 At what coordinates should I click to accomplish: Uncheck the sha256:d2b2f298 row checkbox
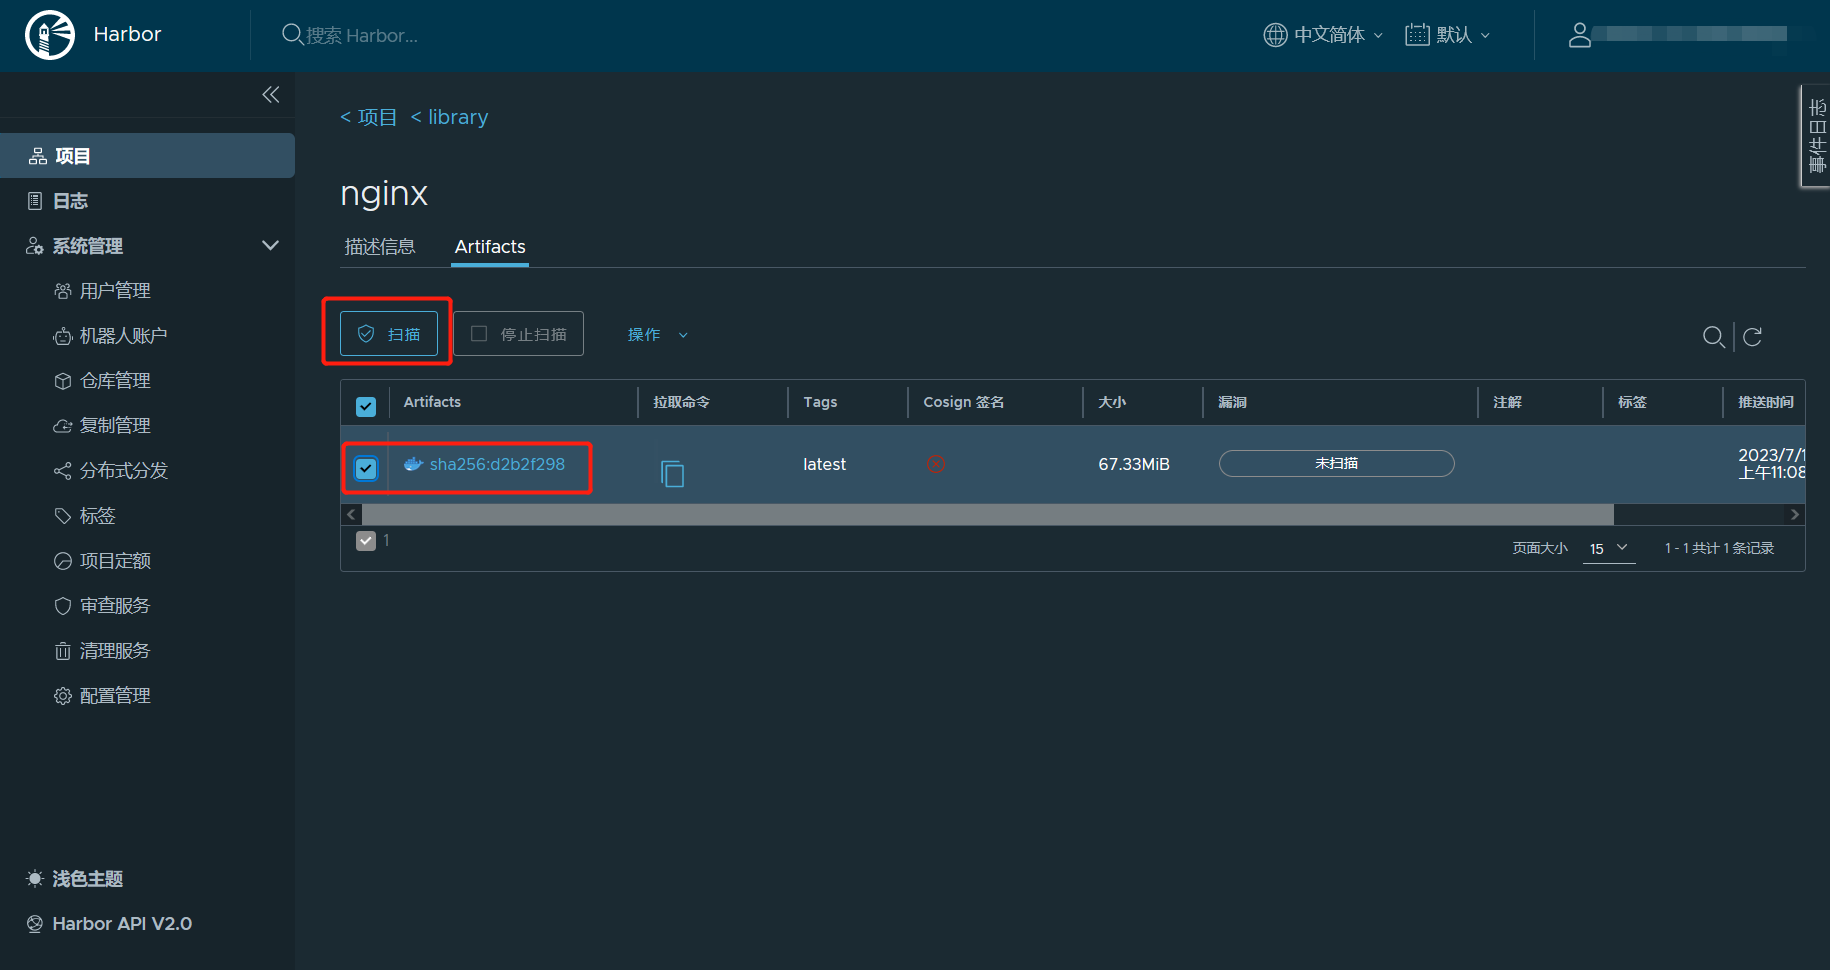(366, 468)
